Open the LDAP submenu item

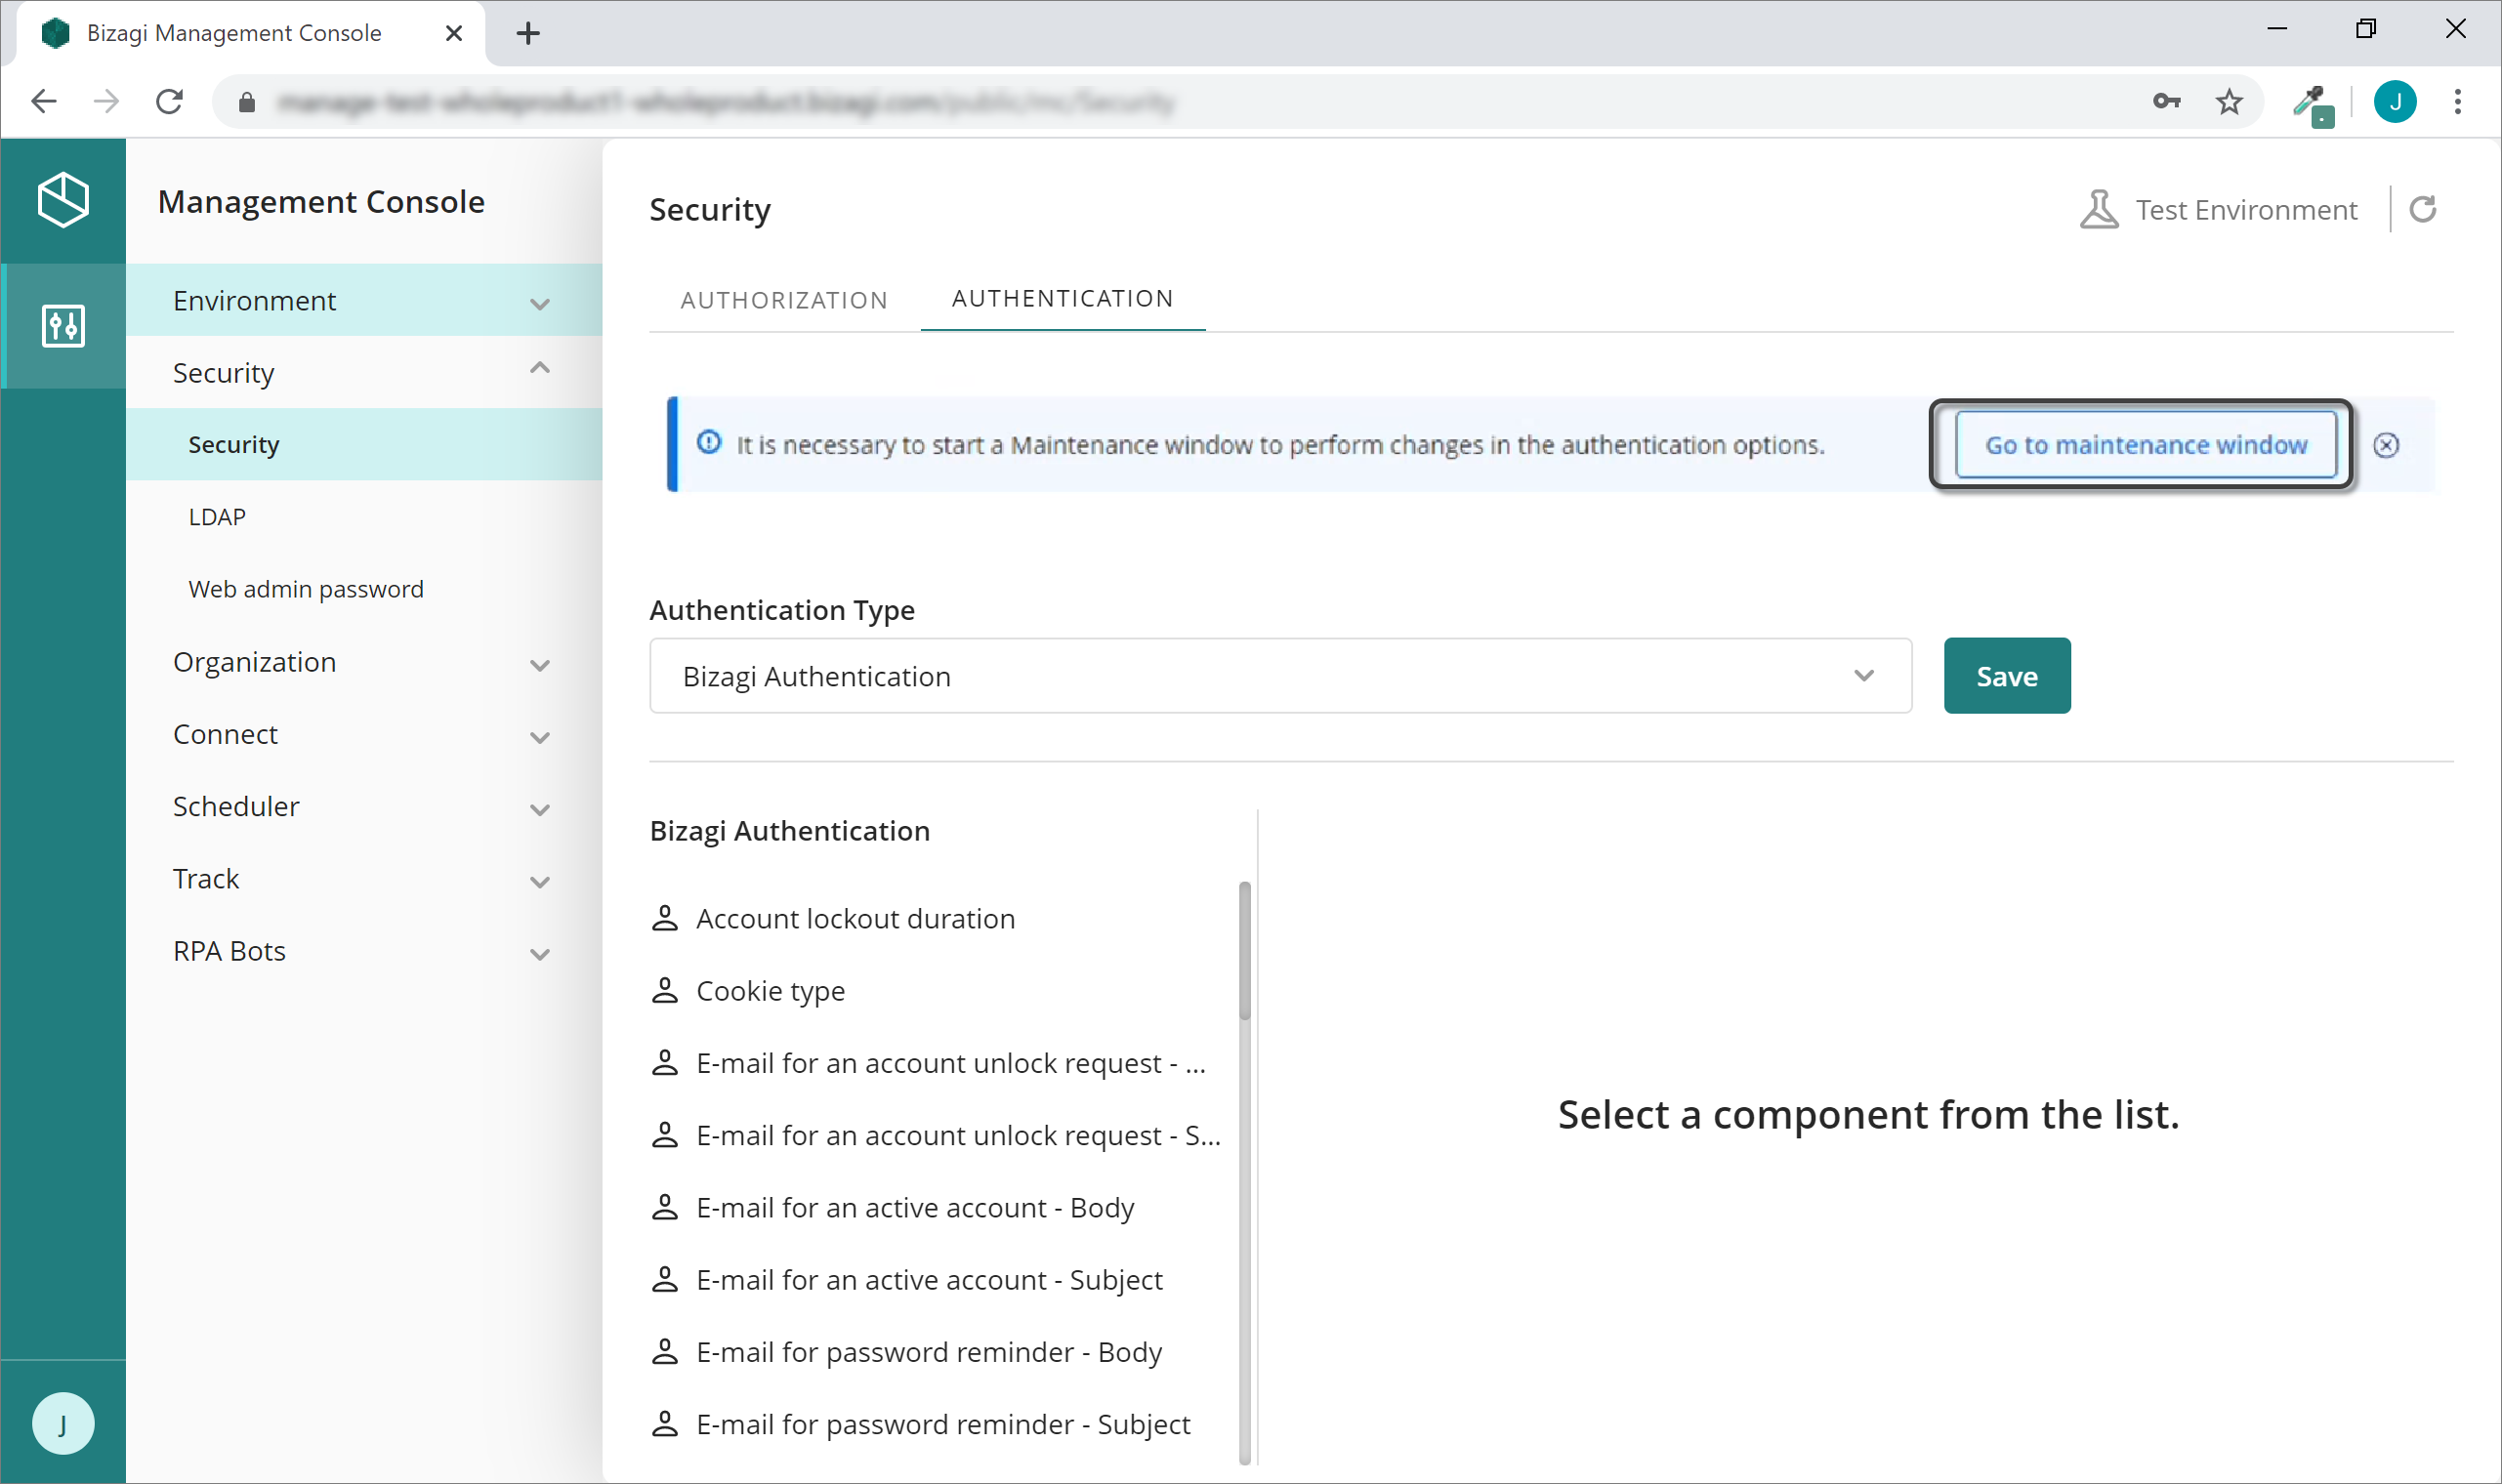click(364, 517)
